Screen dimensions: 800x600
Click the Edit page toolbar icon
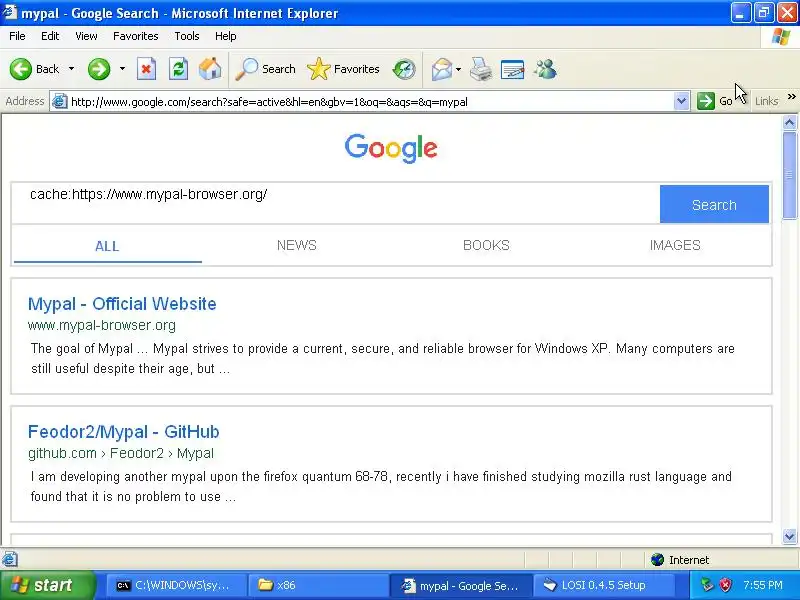512,69
